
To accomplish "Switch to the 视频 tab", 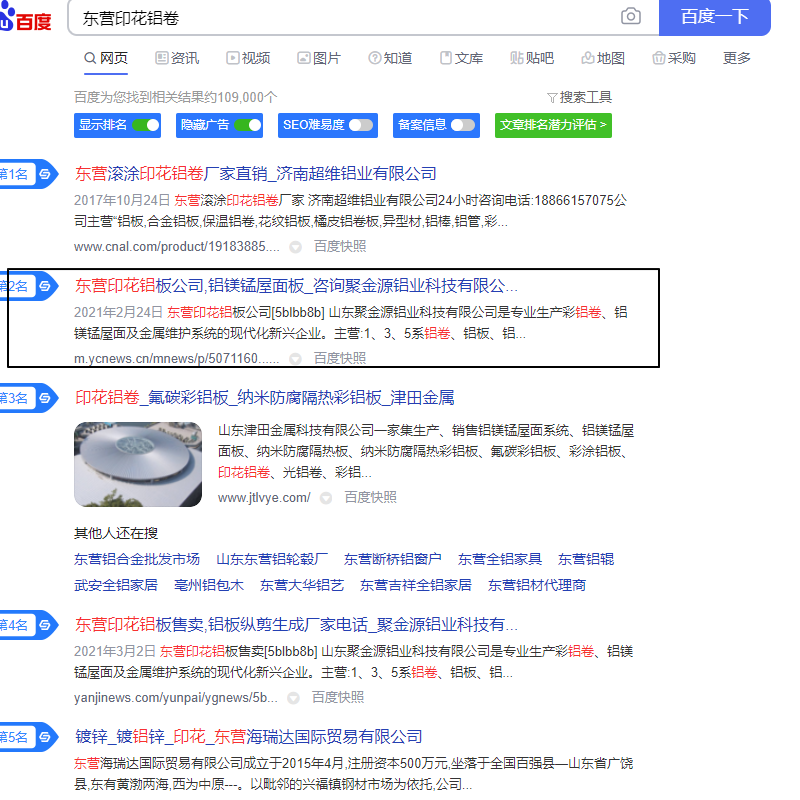I will [x=248, y=58].
